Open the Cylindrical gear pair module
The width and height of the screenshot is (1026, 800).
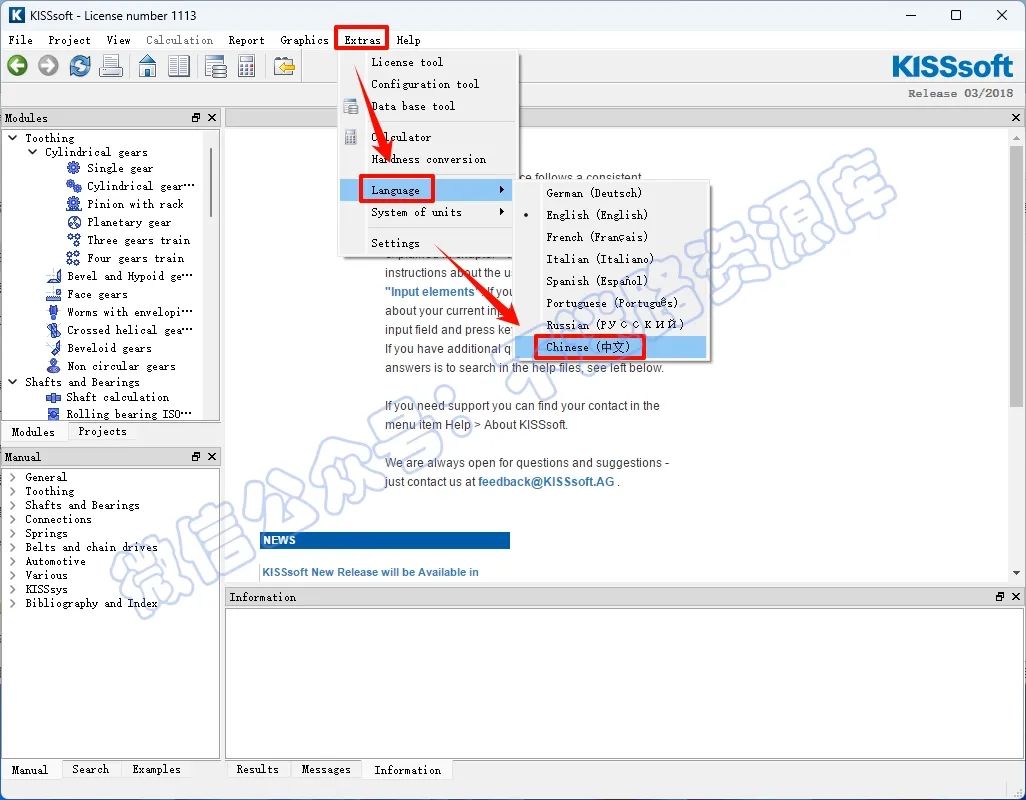point(131,186)
